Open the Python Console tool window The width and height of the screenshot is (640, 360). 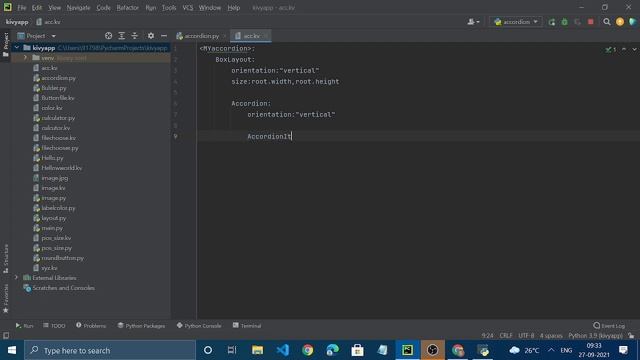pos(199,326)
